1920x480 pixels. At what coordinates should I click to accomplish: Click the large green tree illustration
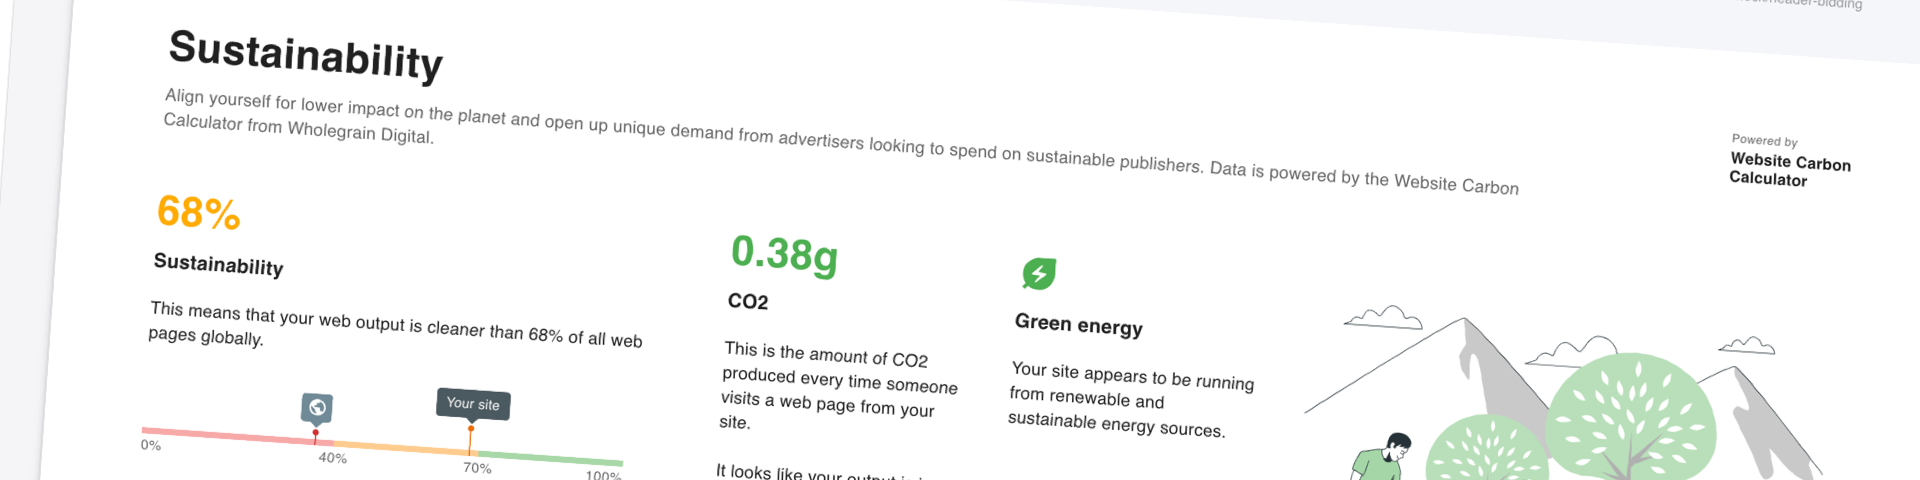1630,417
